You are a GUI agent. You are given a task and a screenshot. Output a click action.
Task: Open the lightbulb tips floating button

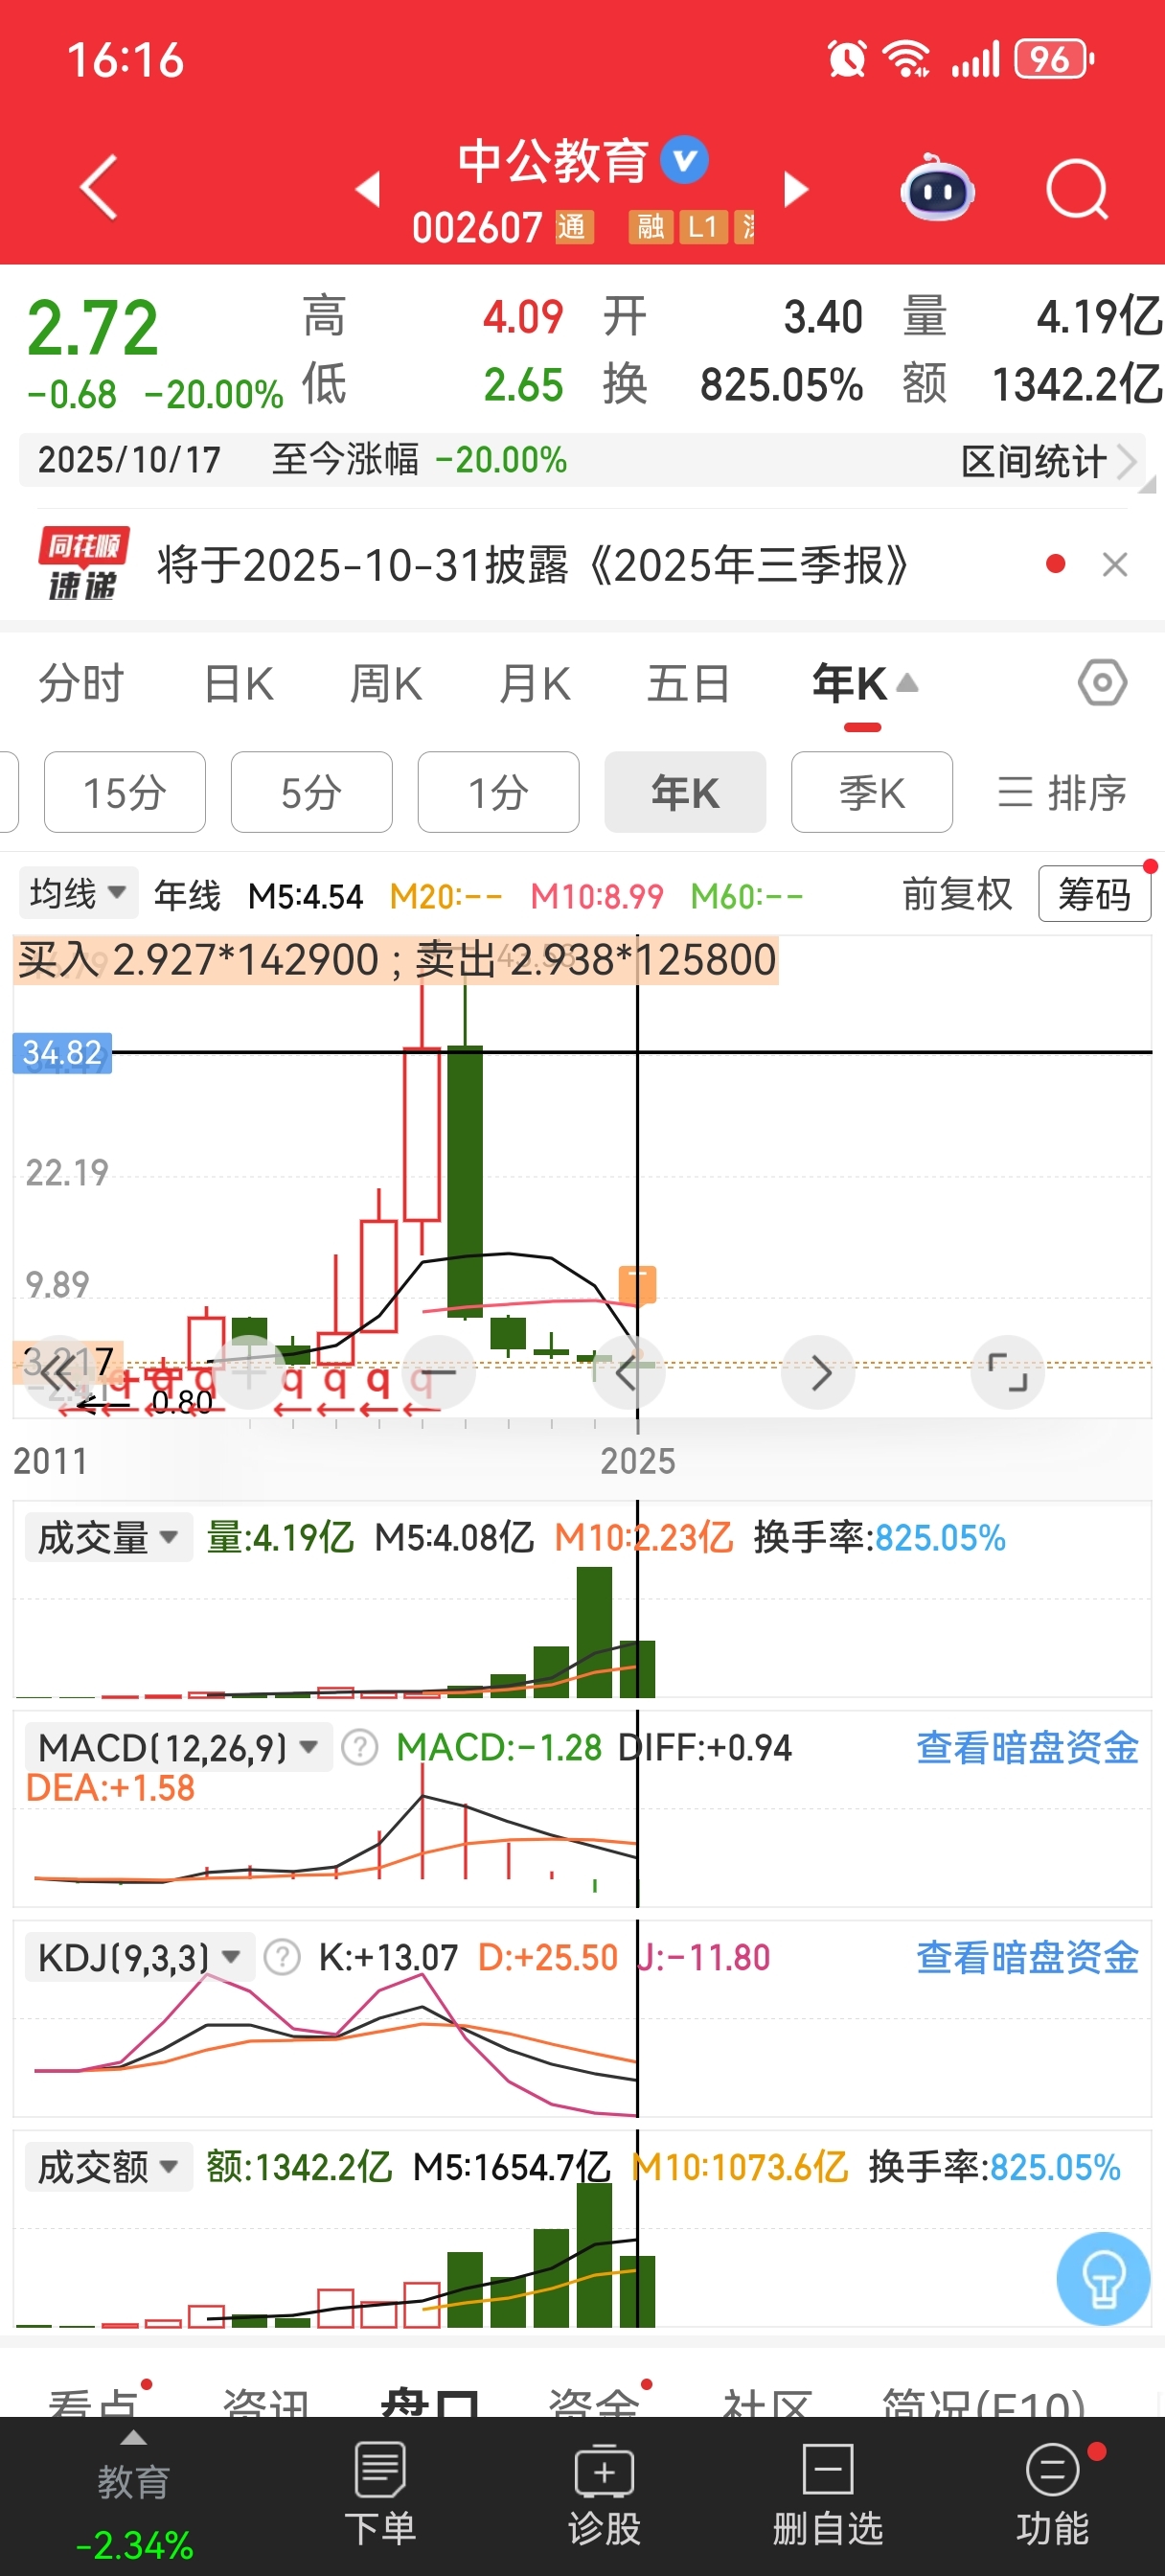[1103, 2278]
